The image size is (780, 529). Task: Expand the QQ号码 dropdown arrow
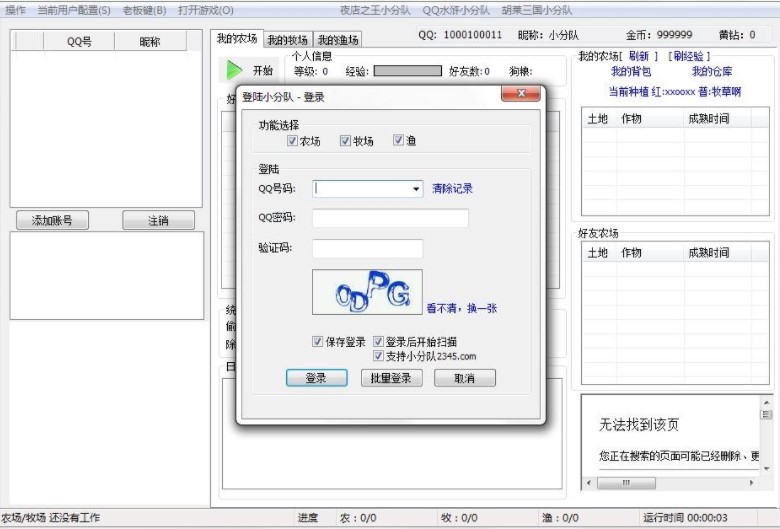pyautogui.click(x=416, y=189)
